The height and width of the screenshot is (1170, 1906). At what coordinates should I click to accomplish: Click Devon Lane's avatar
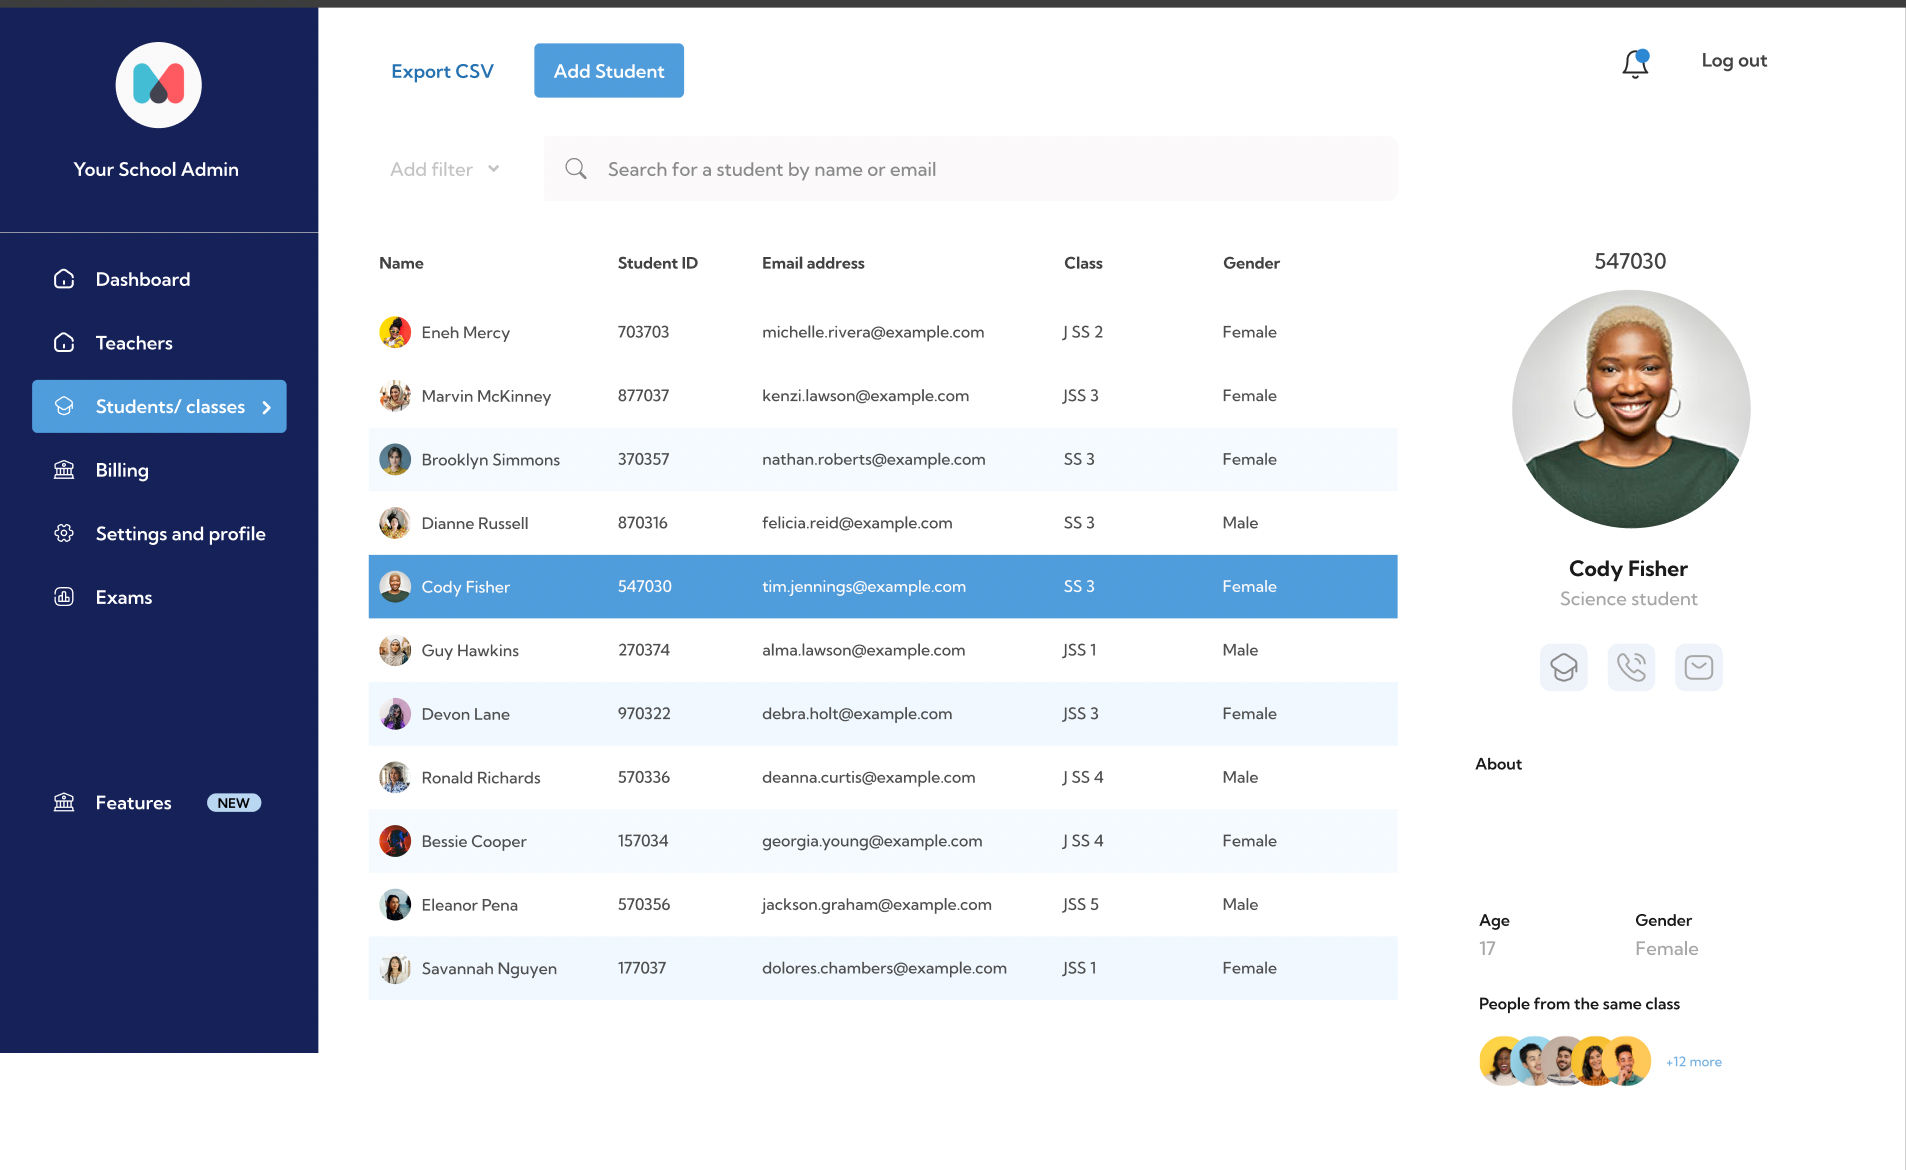pos(395,714)
